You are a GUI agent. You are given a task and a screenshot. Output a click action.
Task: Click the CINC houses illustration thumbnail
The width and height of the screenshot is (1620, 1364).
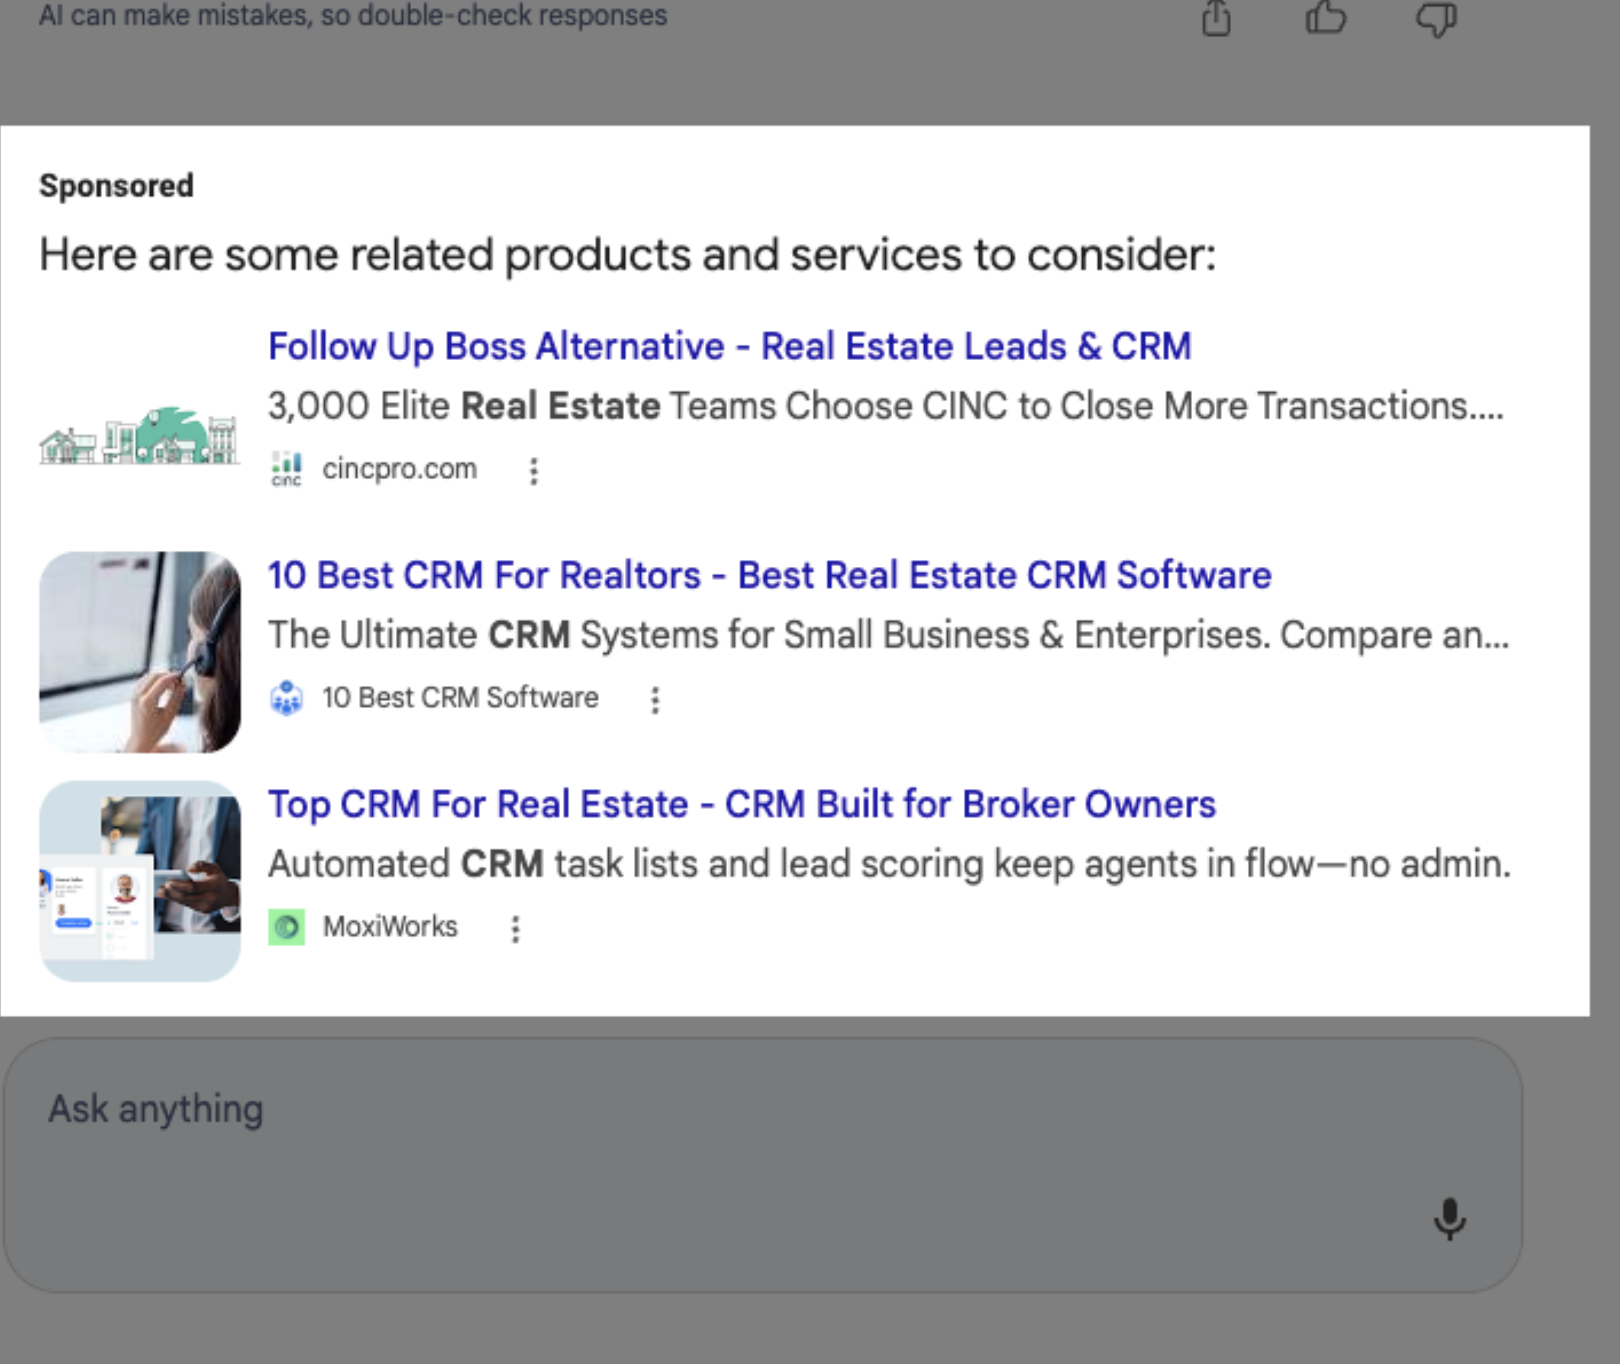139,435
